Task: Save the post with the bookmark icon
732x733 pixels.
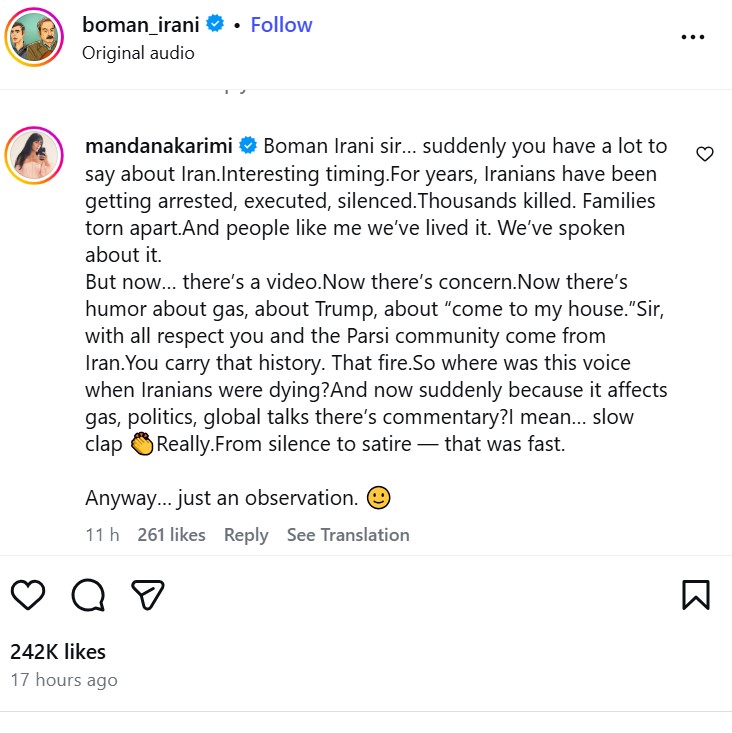Action: [696, 595]
